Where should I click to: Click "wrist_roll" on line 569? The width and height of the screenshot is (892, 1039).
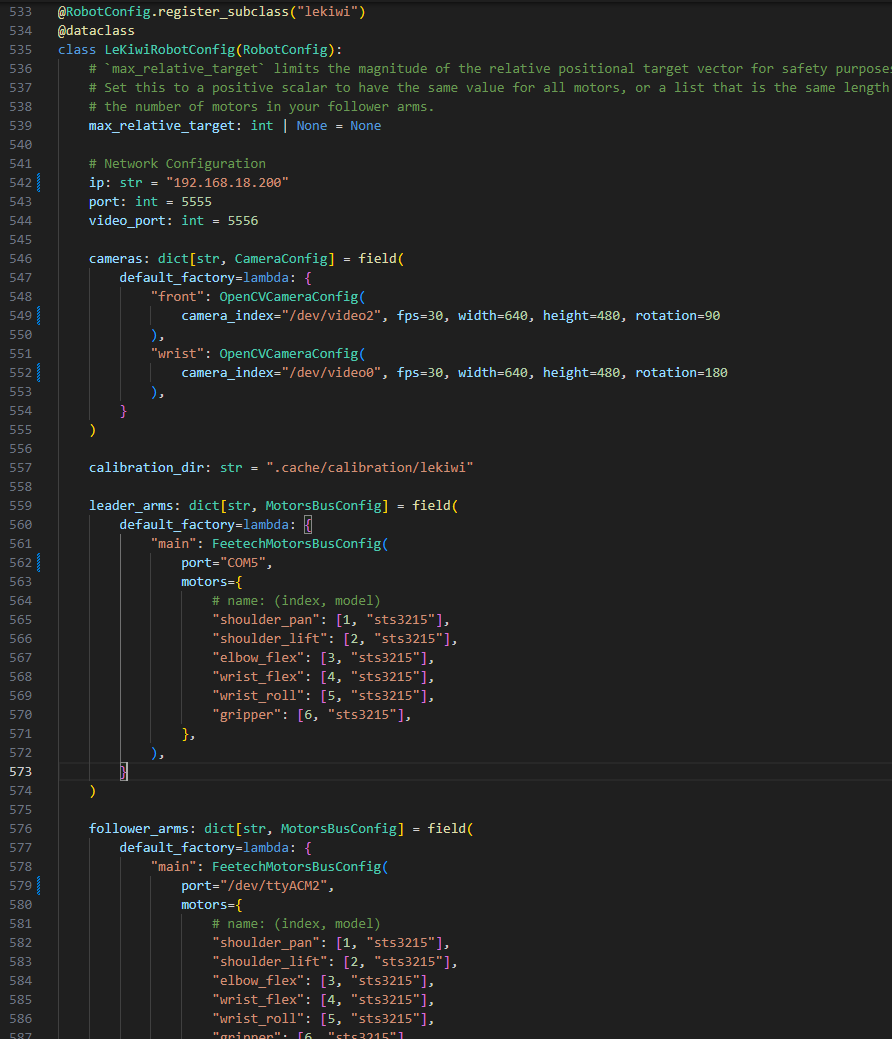coord(258,696)
